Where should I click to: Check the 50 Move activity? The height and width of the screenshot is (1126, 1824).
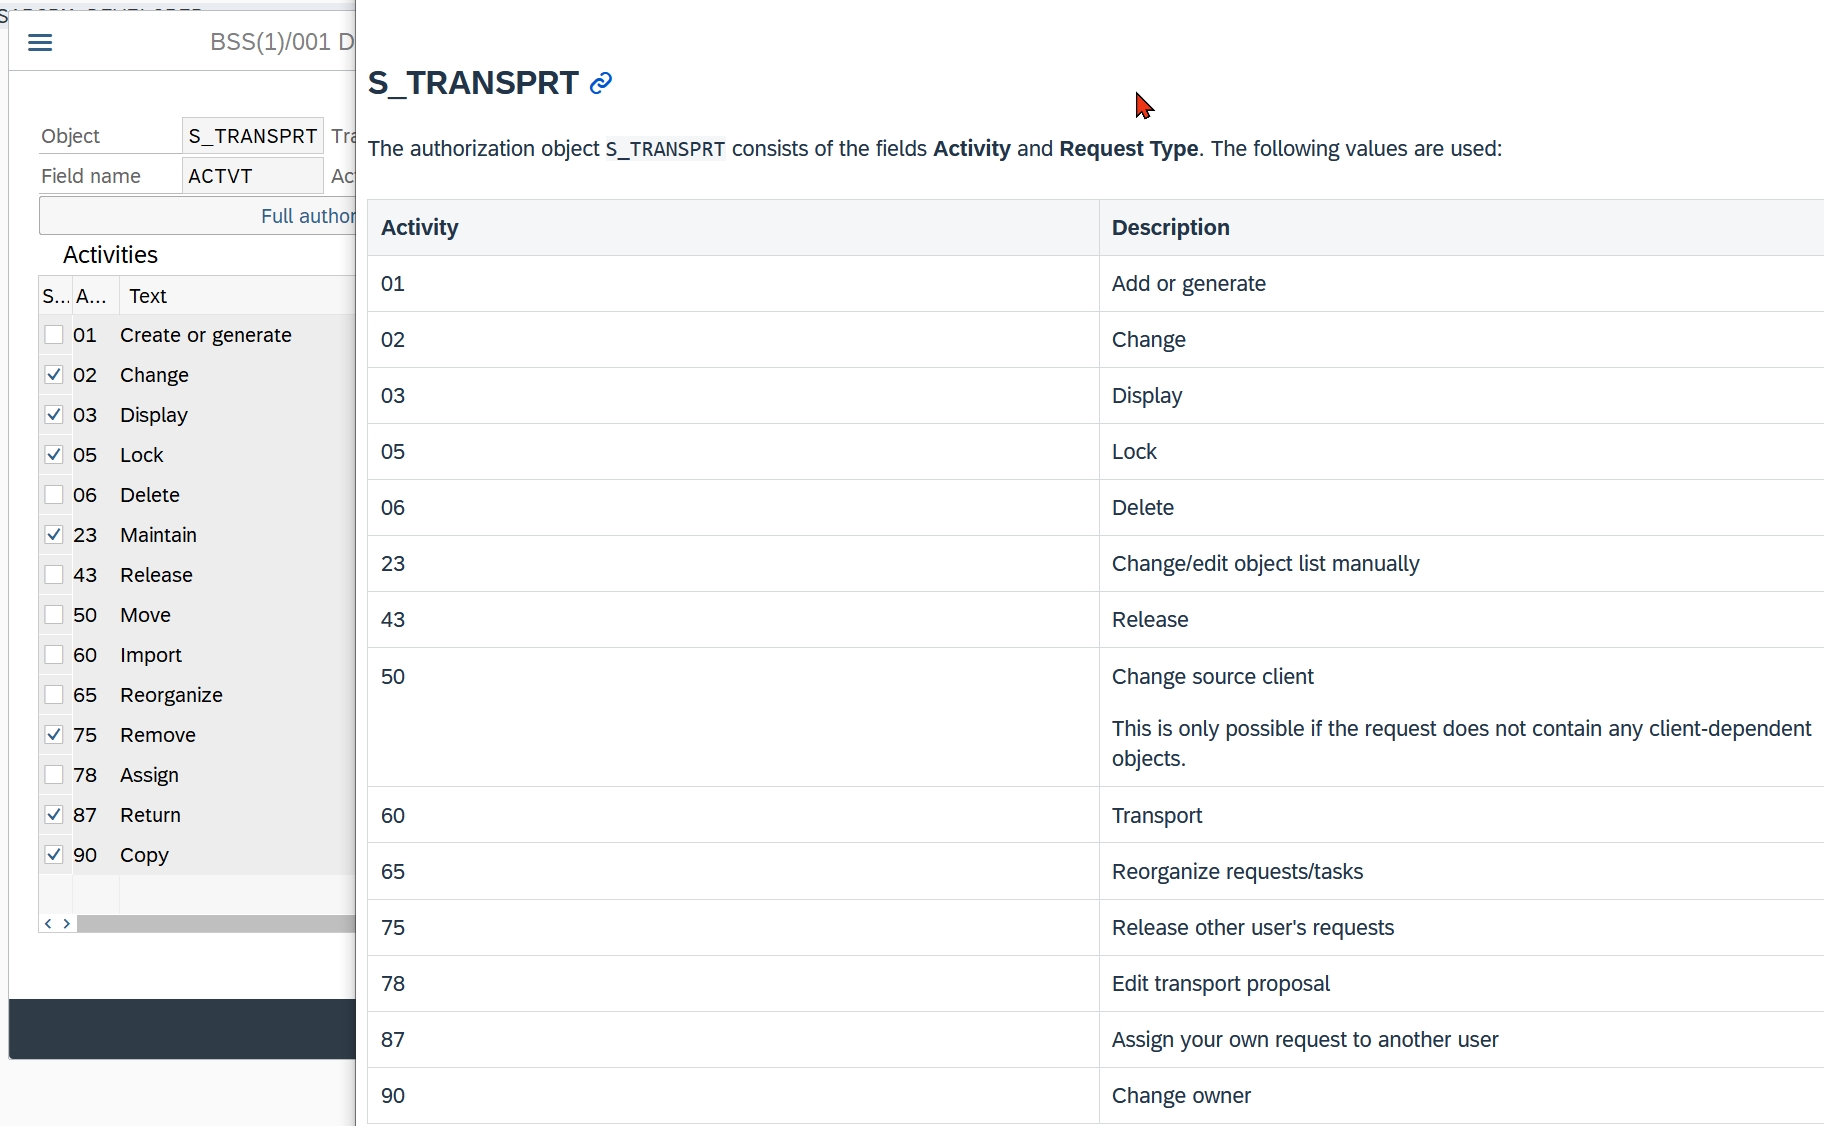point(54,615)
